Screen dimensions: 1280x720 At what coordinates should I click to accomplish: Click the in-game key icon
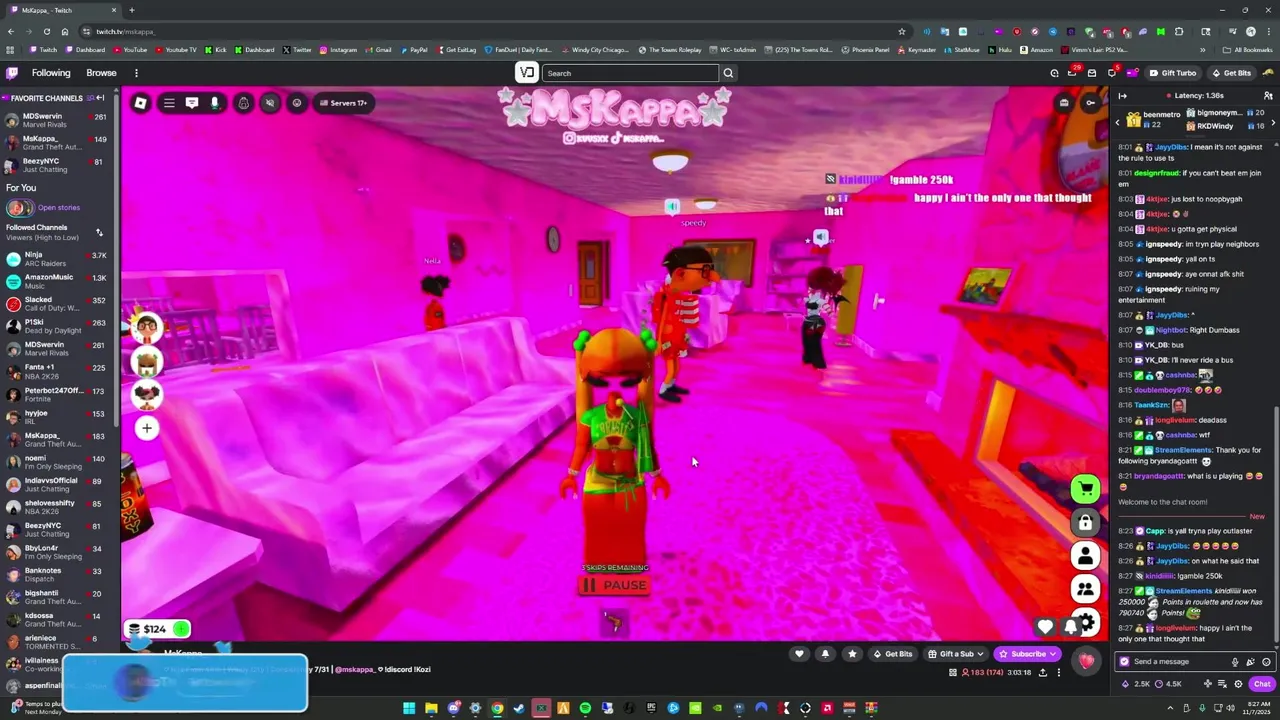coord(1090,103)
